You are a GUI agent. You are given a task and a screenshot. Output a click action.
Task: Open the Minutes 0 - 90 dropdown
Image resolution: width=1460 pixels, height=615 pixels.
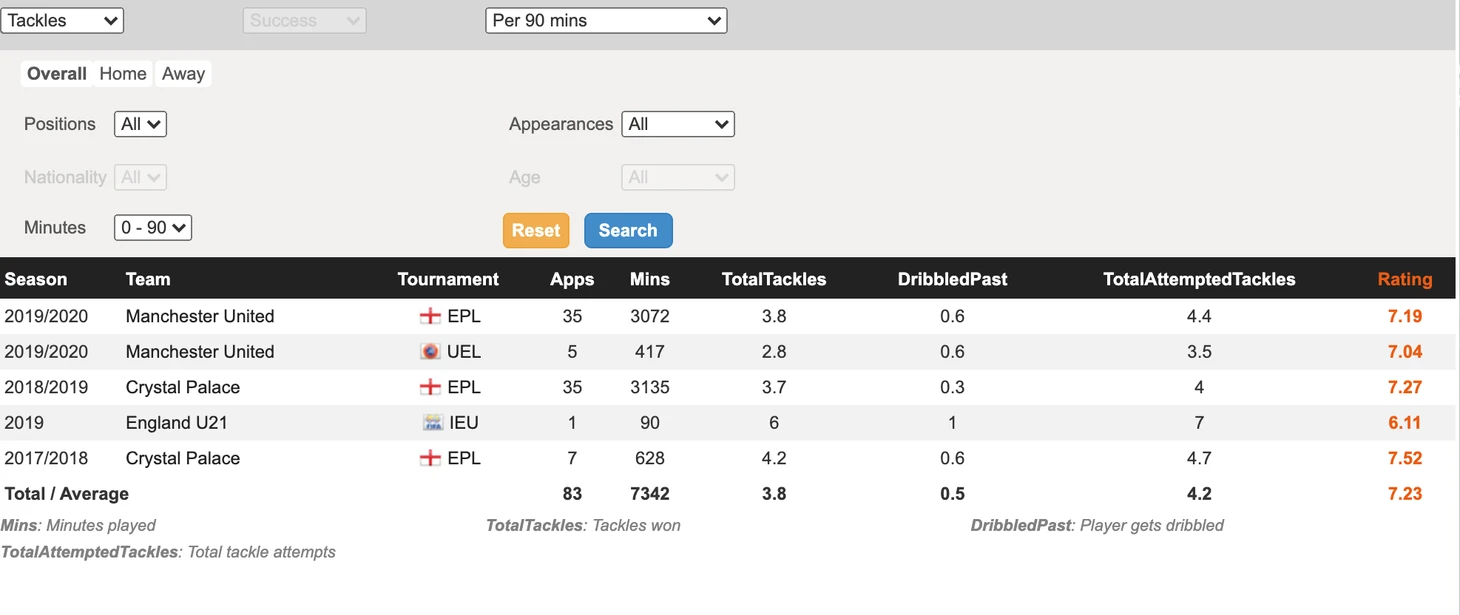153,227
